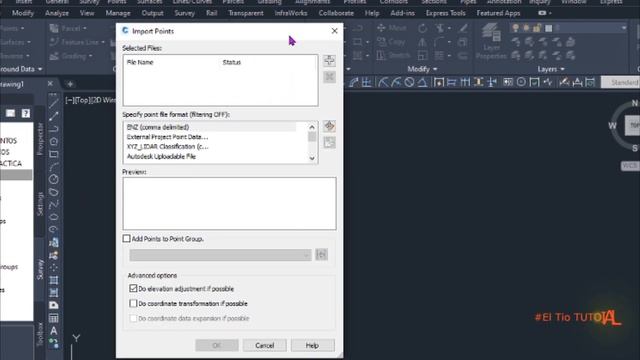Screen dimensions: 640x360
Task: Click the Top view label in viewport controls
Action: pos(84,100)
